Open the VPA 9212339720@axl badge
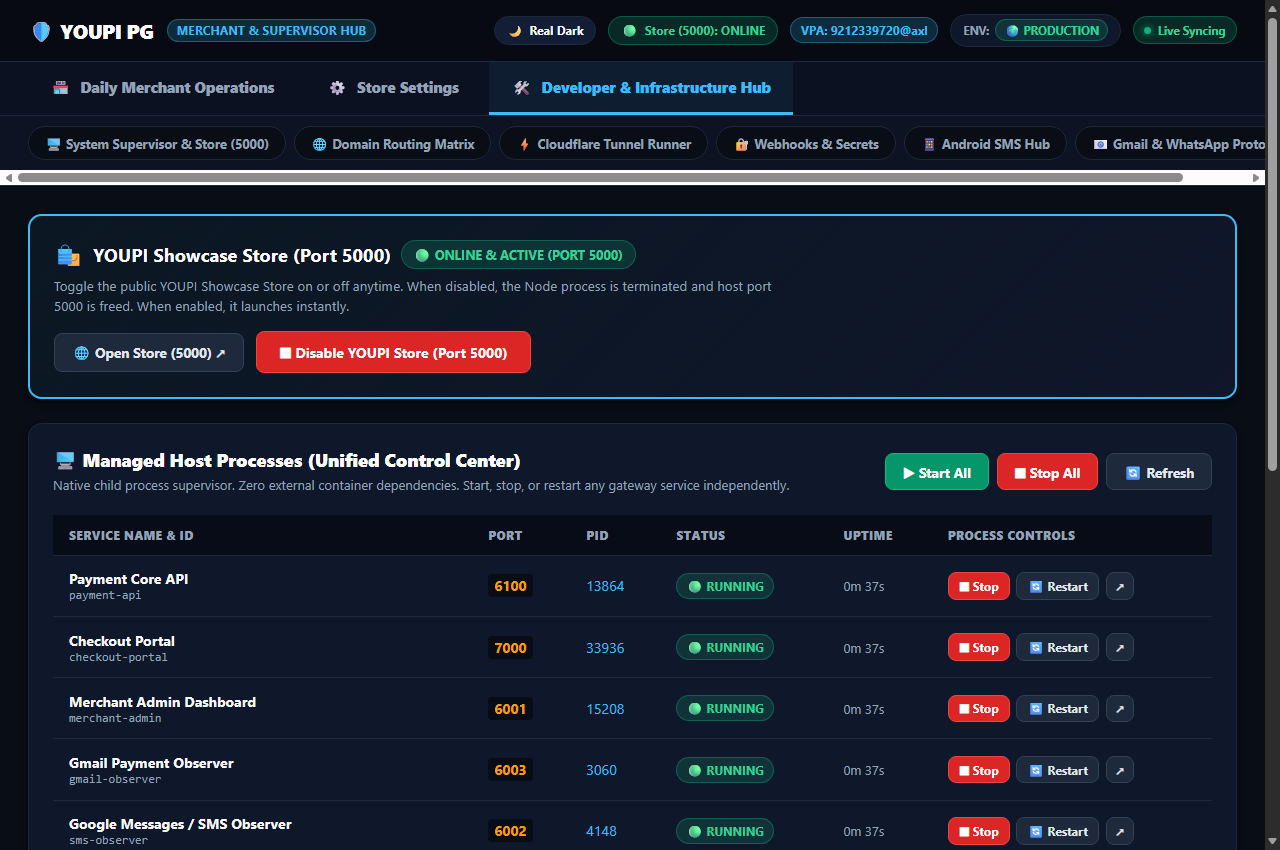The image size is (1280, 850). click(864, 31)
